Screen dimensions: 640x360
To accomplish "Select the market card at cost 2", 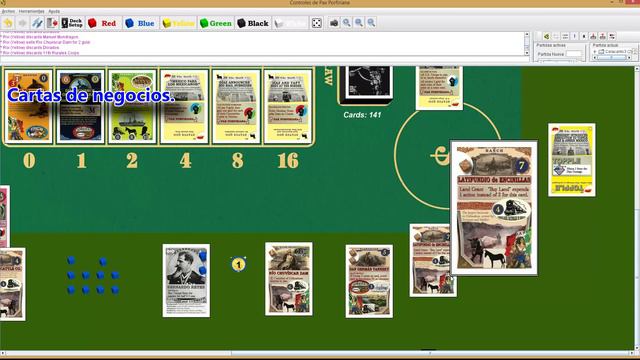I will click(x=132, y=106).
